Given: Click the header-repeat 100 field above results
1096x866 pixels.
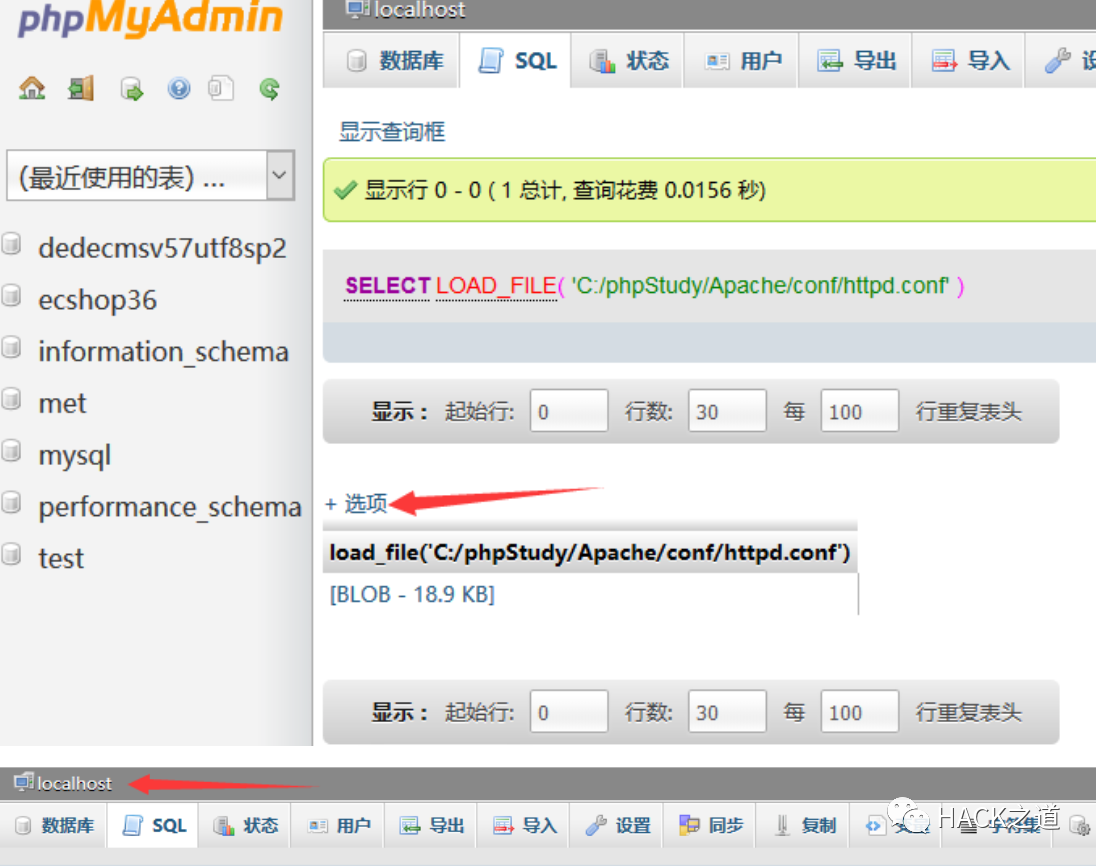Looking at the screenshot, I should point(859,411).
